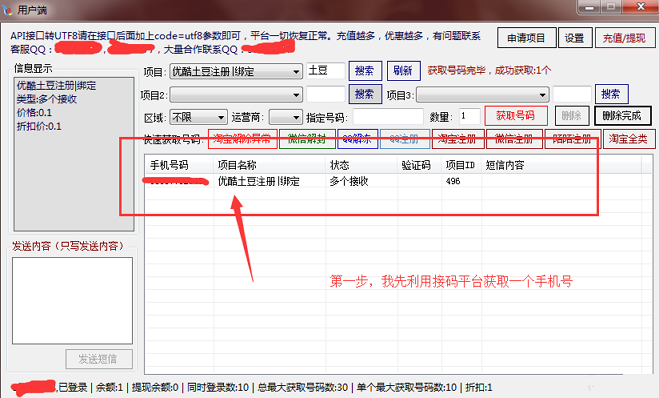This screenshot has width=659, height=398.
Task: Click 搜索 next to the 土豆 field
Action: [365, 71]
